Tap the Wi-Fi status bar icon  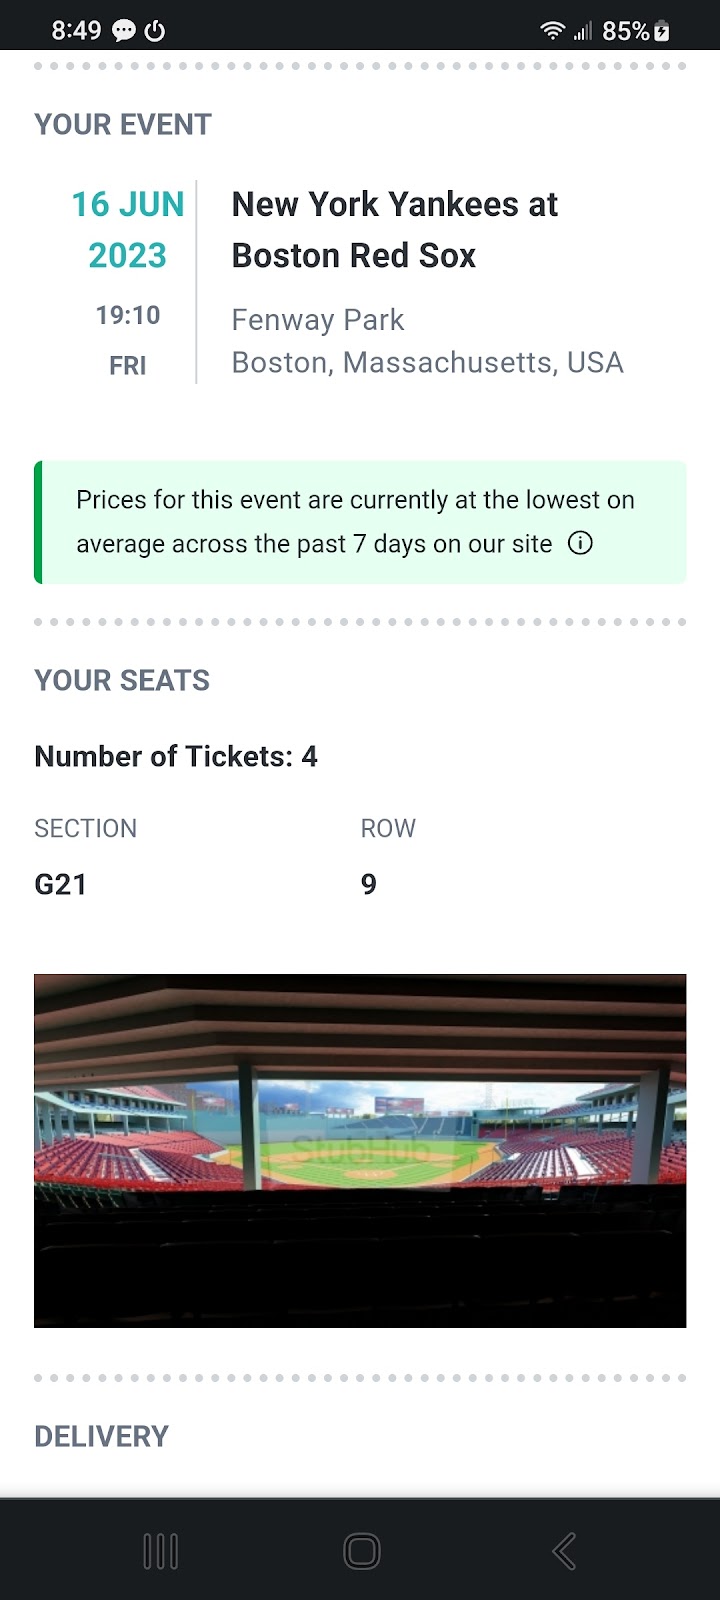(552, 31)
